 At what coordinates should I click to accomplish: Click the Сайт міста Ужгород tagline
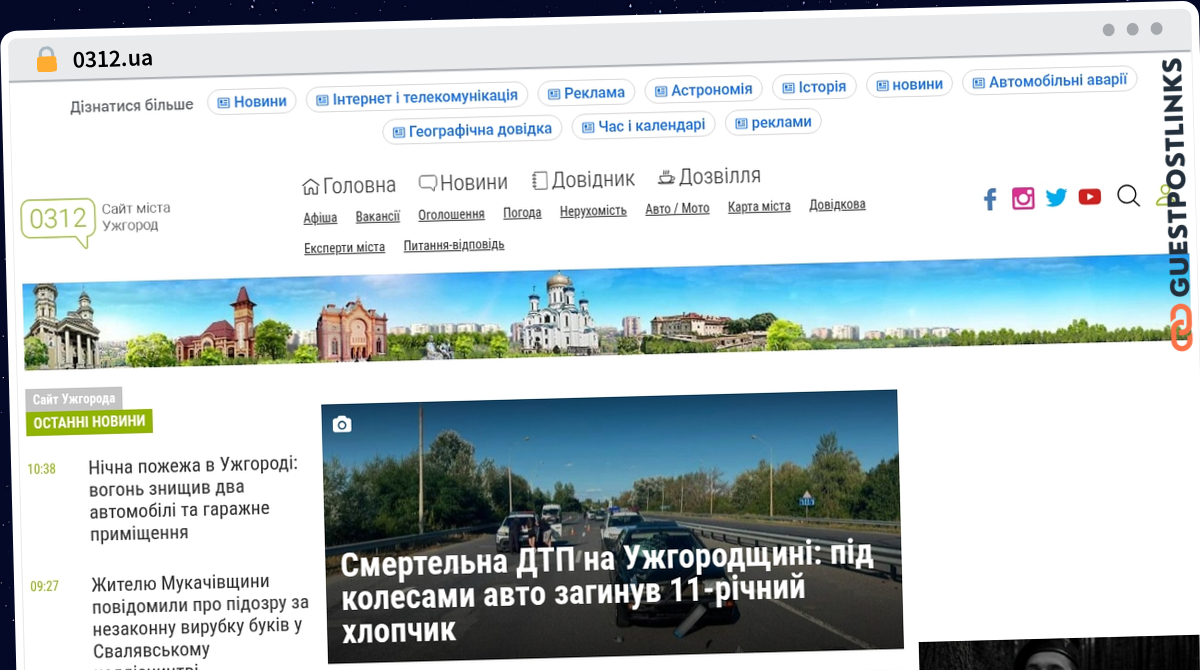click(x=136, y=216)
